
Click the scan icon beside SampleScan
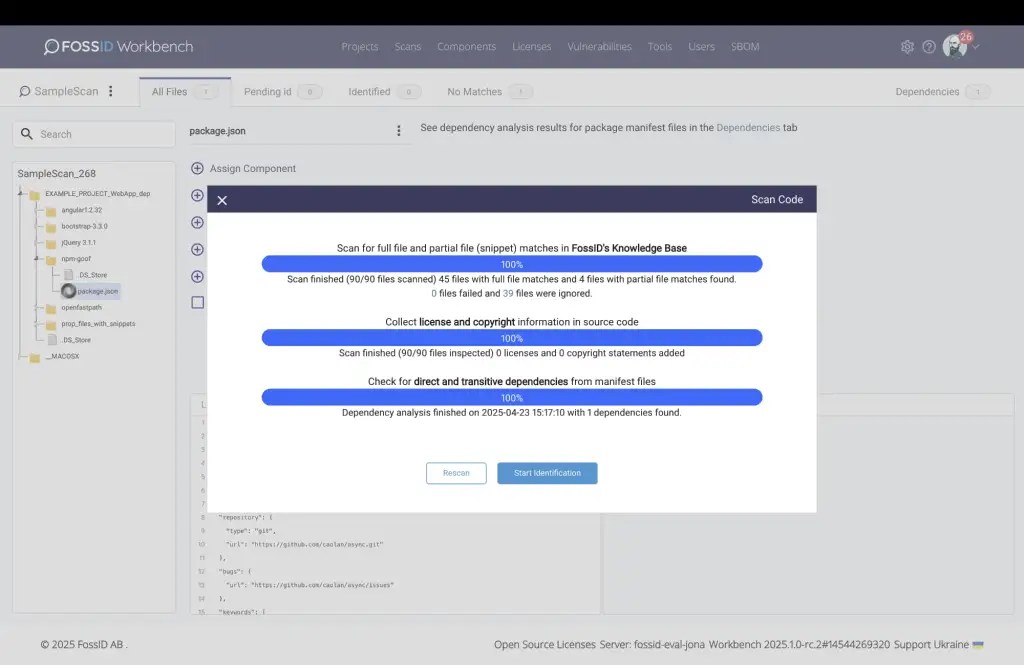25,91
